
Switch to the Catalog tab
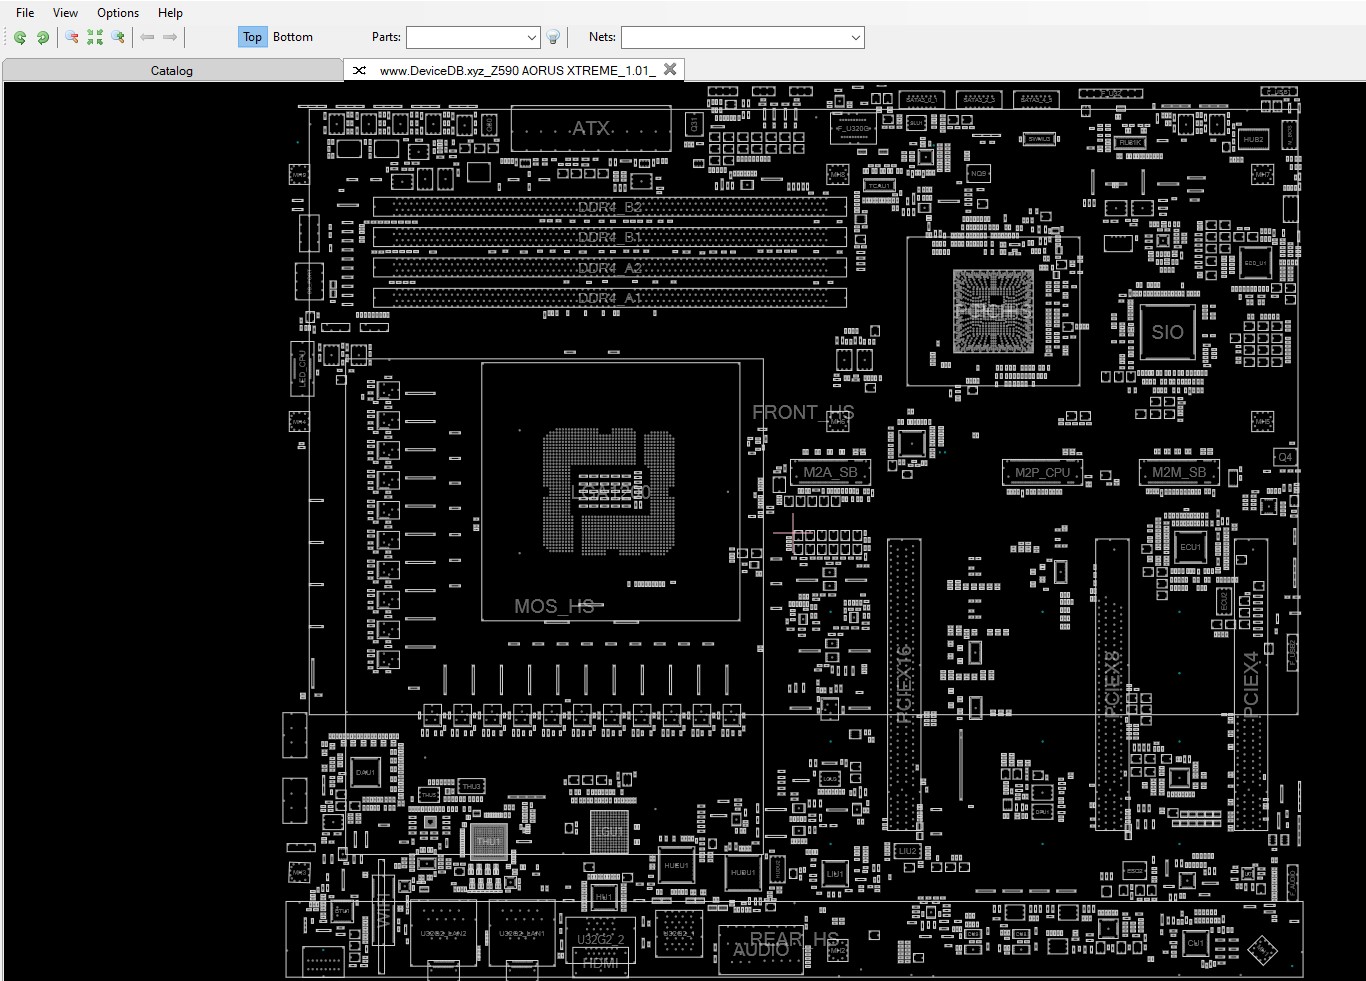coord(172,71)
